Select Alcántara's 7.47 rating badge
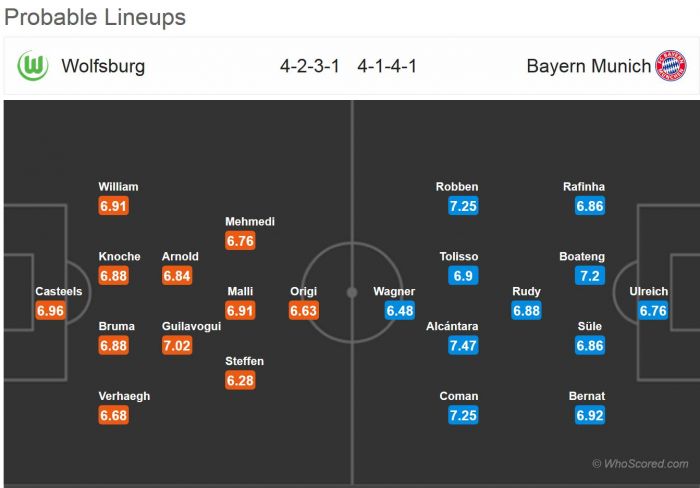This screenshot has height=488, width=700. [462, 345]
